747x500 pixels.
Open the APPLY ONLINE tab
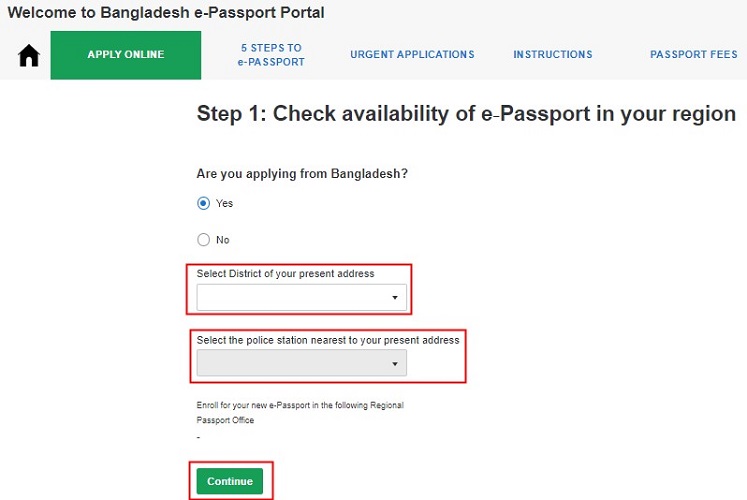(x=126, y=55)
